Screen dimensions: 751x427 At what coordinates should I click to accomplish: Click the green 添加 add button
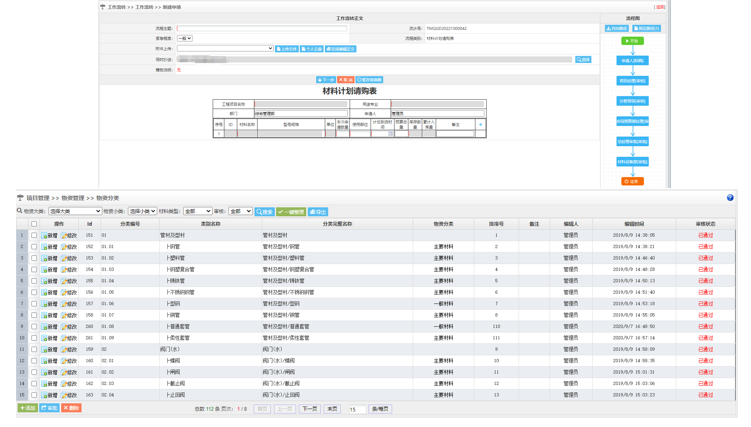click(x=28, y=408)
